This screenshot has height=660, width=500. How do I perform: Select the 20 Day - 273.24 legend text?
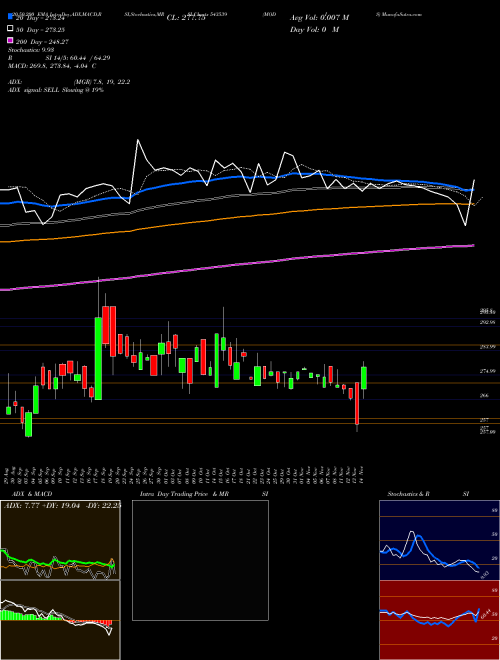pyautogui.click(x=40, y=18)
